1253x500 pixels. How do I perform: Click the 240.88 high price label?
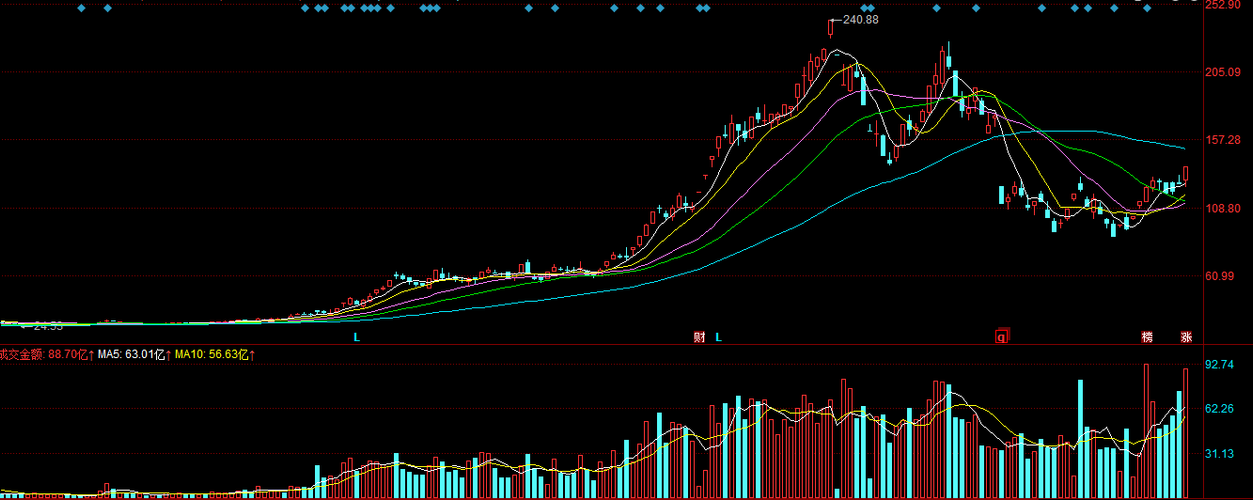pos(860,20)
